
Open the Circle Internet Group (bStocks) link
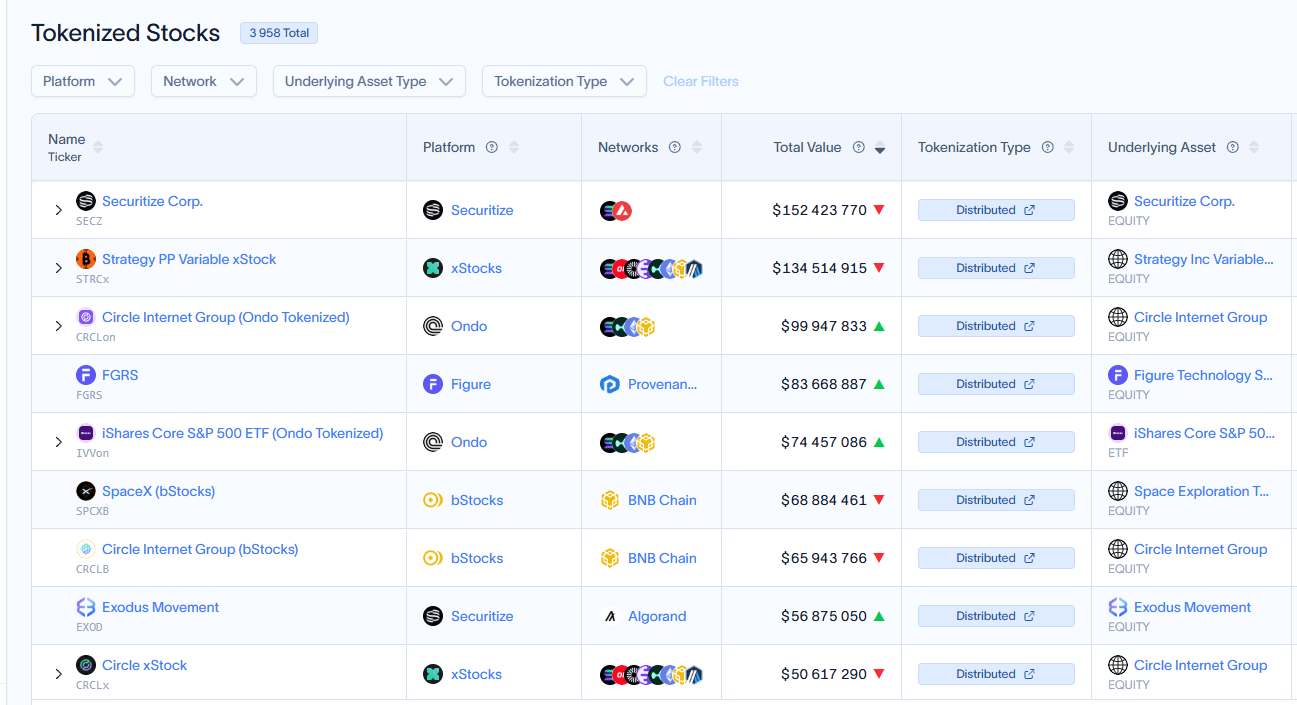tap(200, 549)
